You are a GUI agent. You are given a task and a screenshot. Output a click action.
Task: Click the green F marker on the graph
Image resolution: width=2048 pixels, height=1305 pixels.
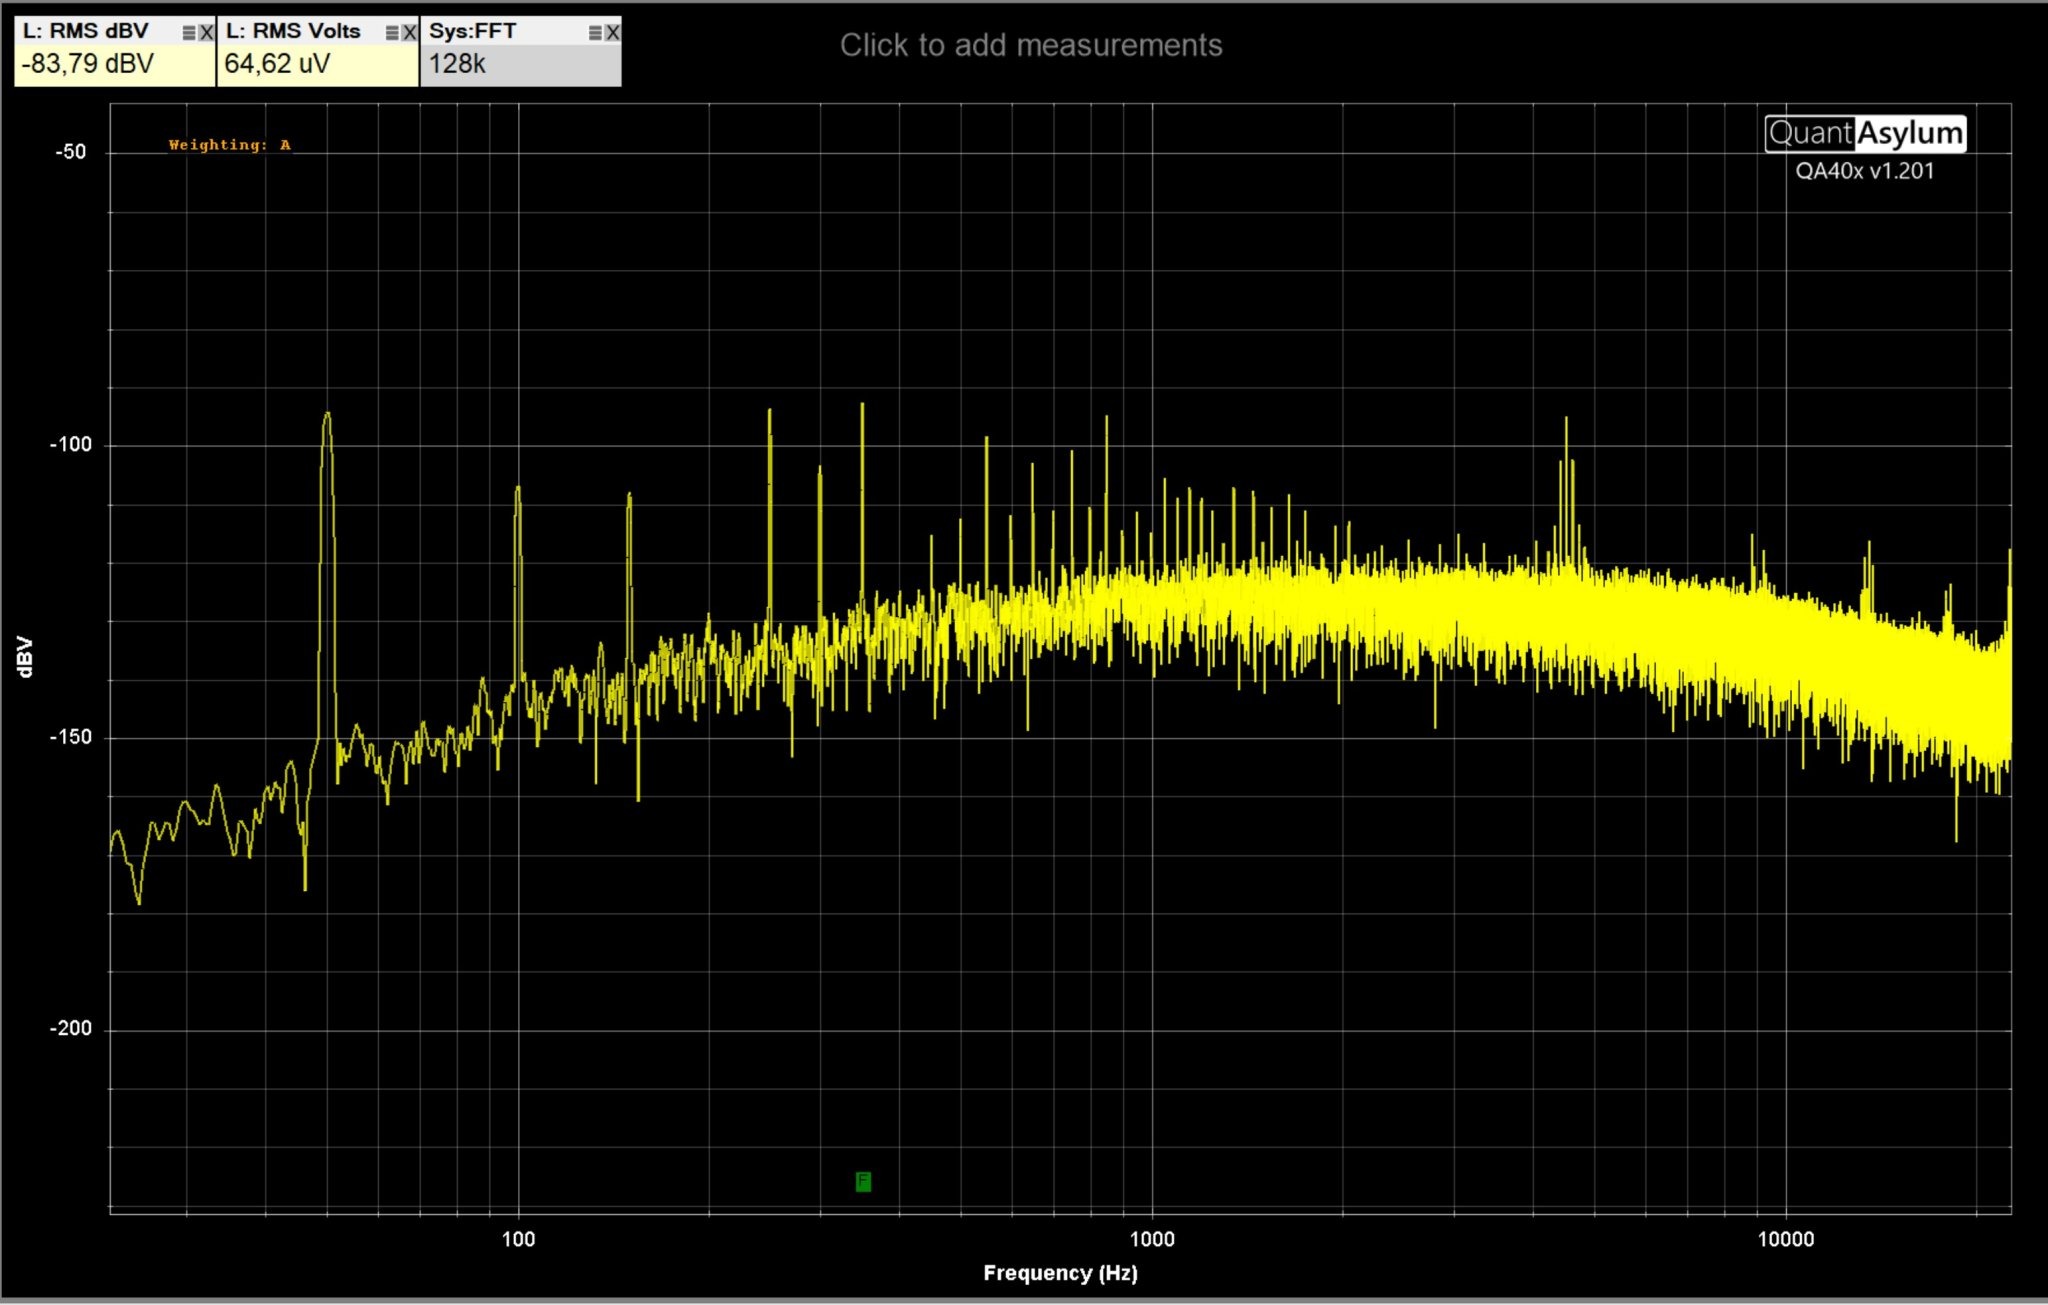point(863,1182)
